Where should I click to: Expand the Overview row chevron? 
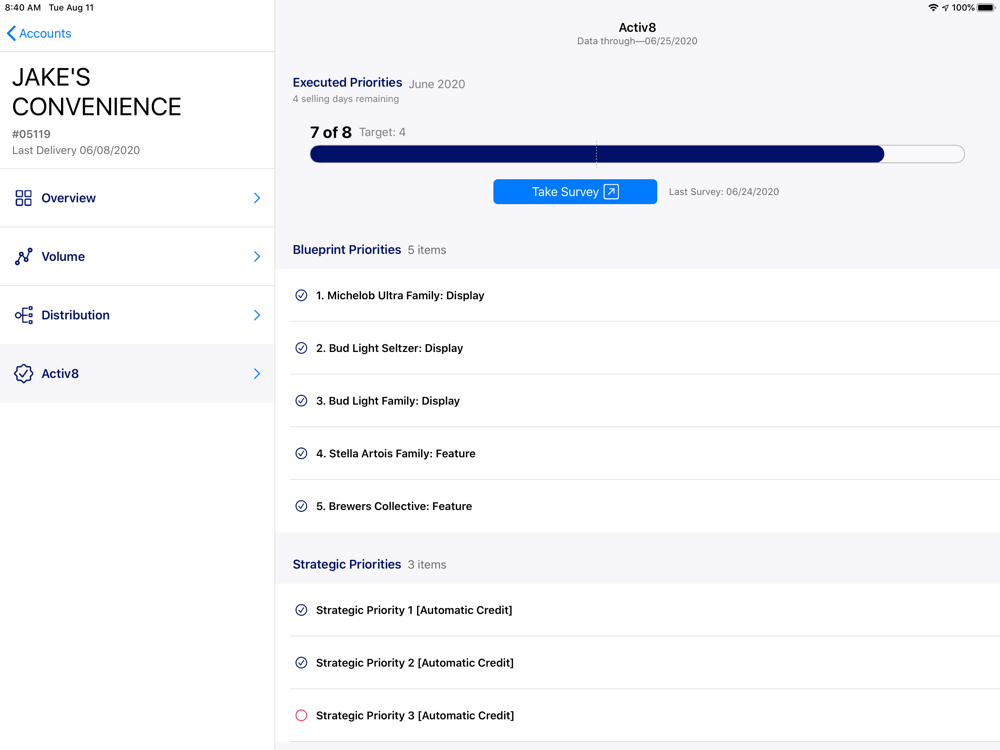point(257,198)
